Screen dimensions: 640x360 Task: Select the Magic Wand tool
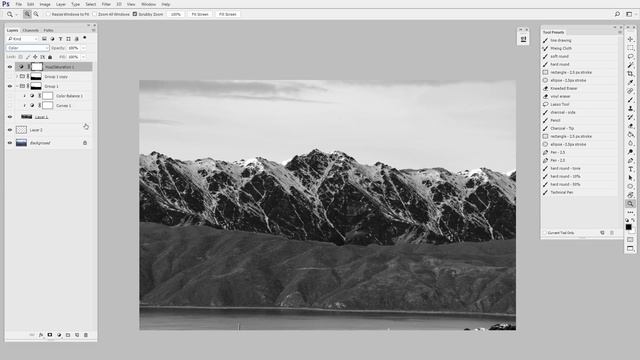[630, 65]
